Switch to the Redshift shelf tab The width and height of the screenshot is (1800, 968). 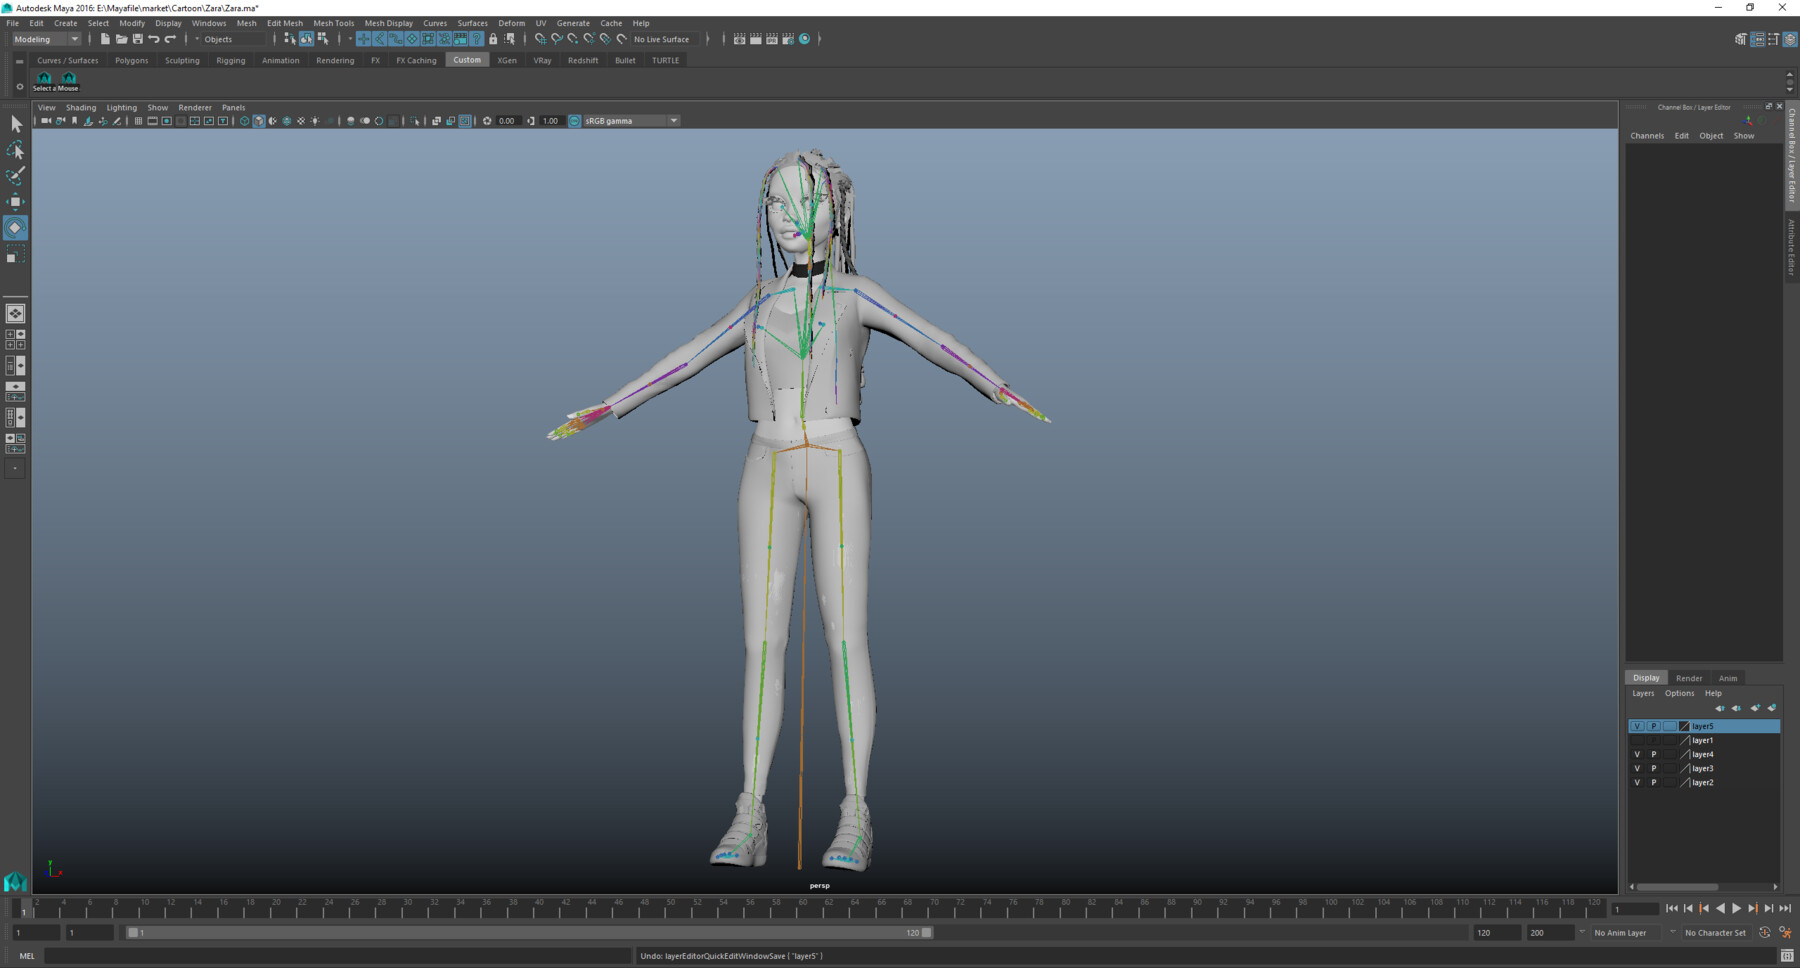pyautogui.click(x=583, y=60)
